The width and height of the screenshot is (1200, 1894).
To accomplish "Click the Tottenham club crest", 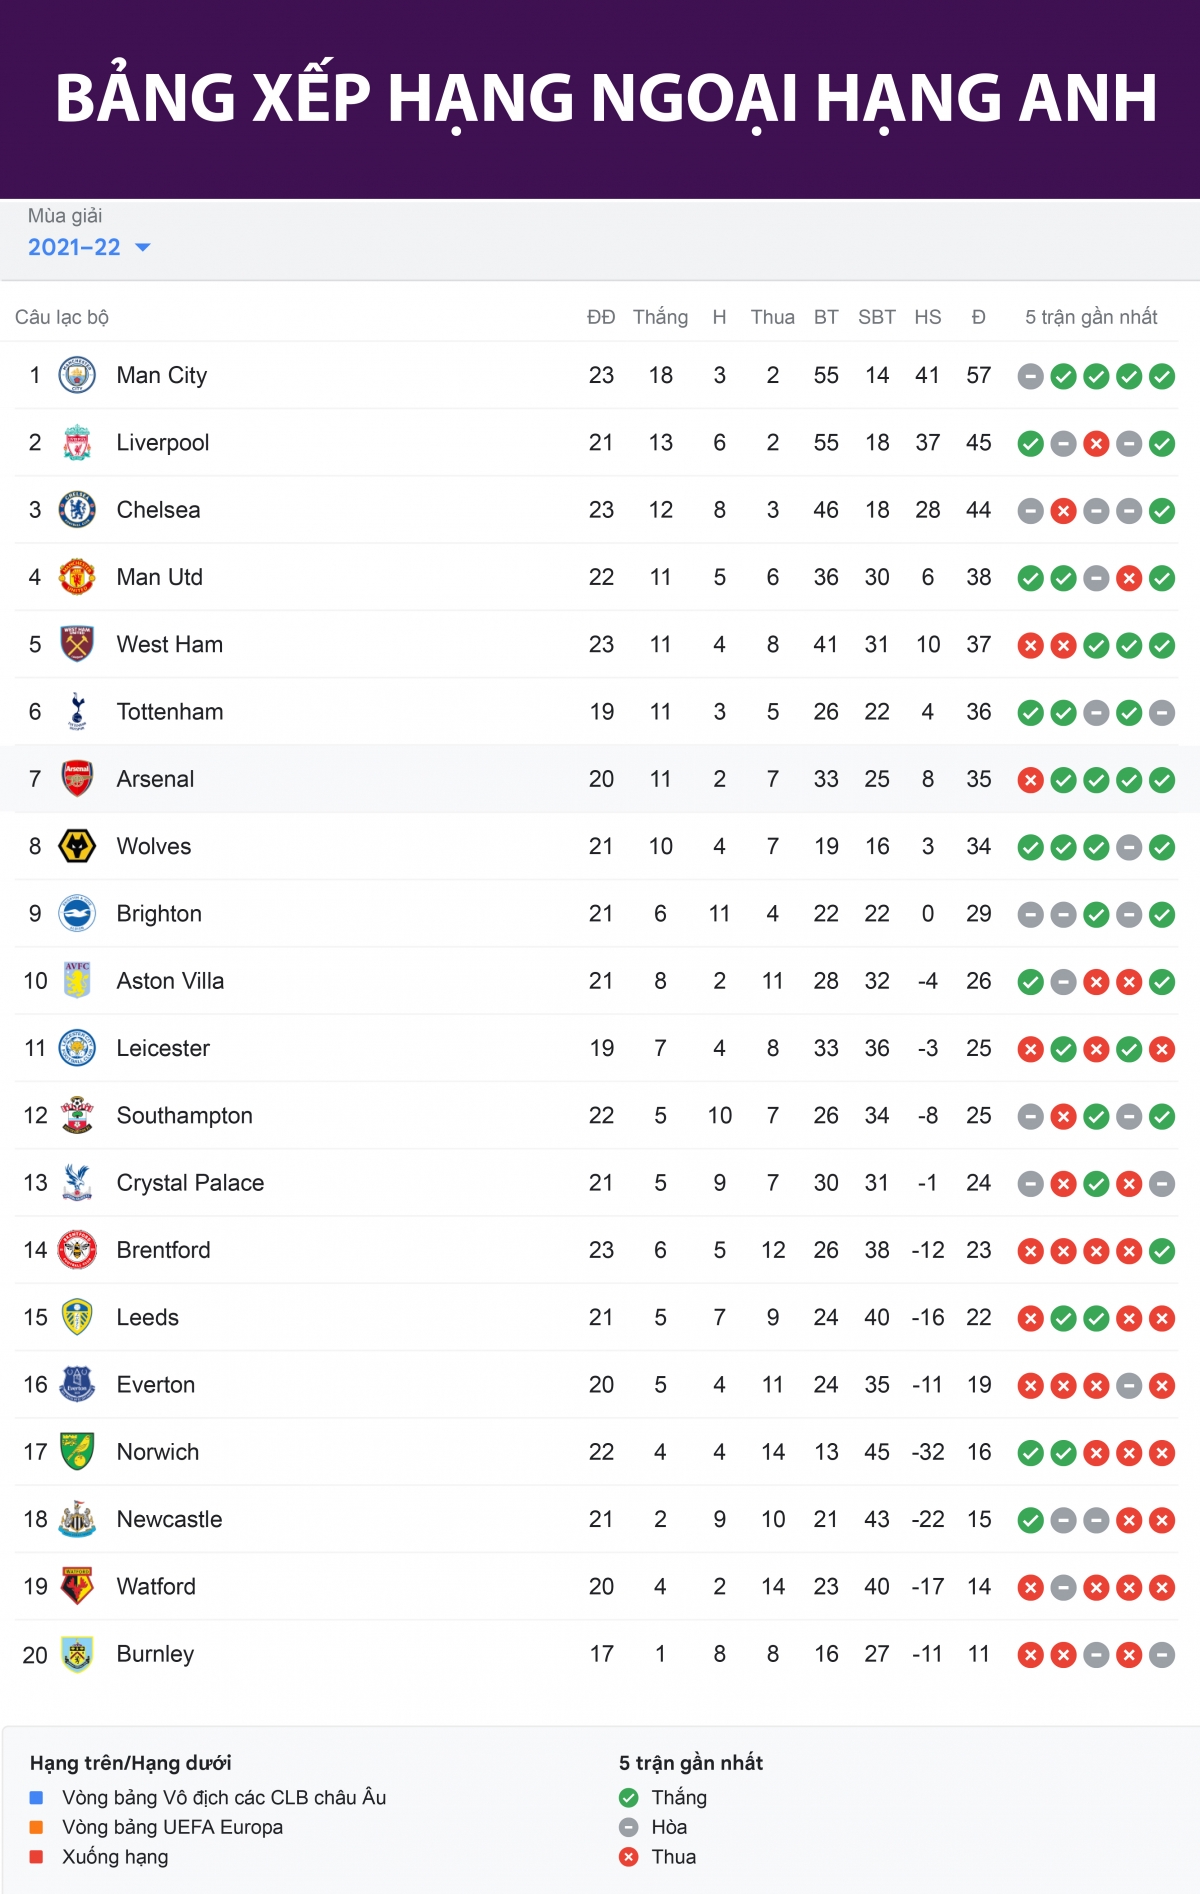I will (x=77, y=712).
